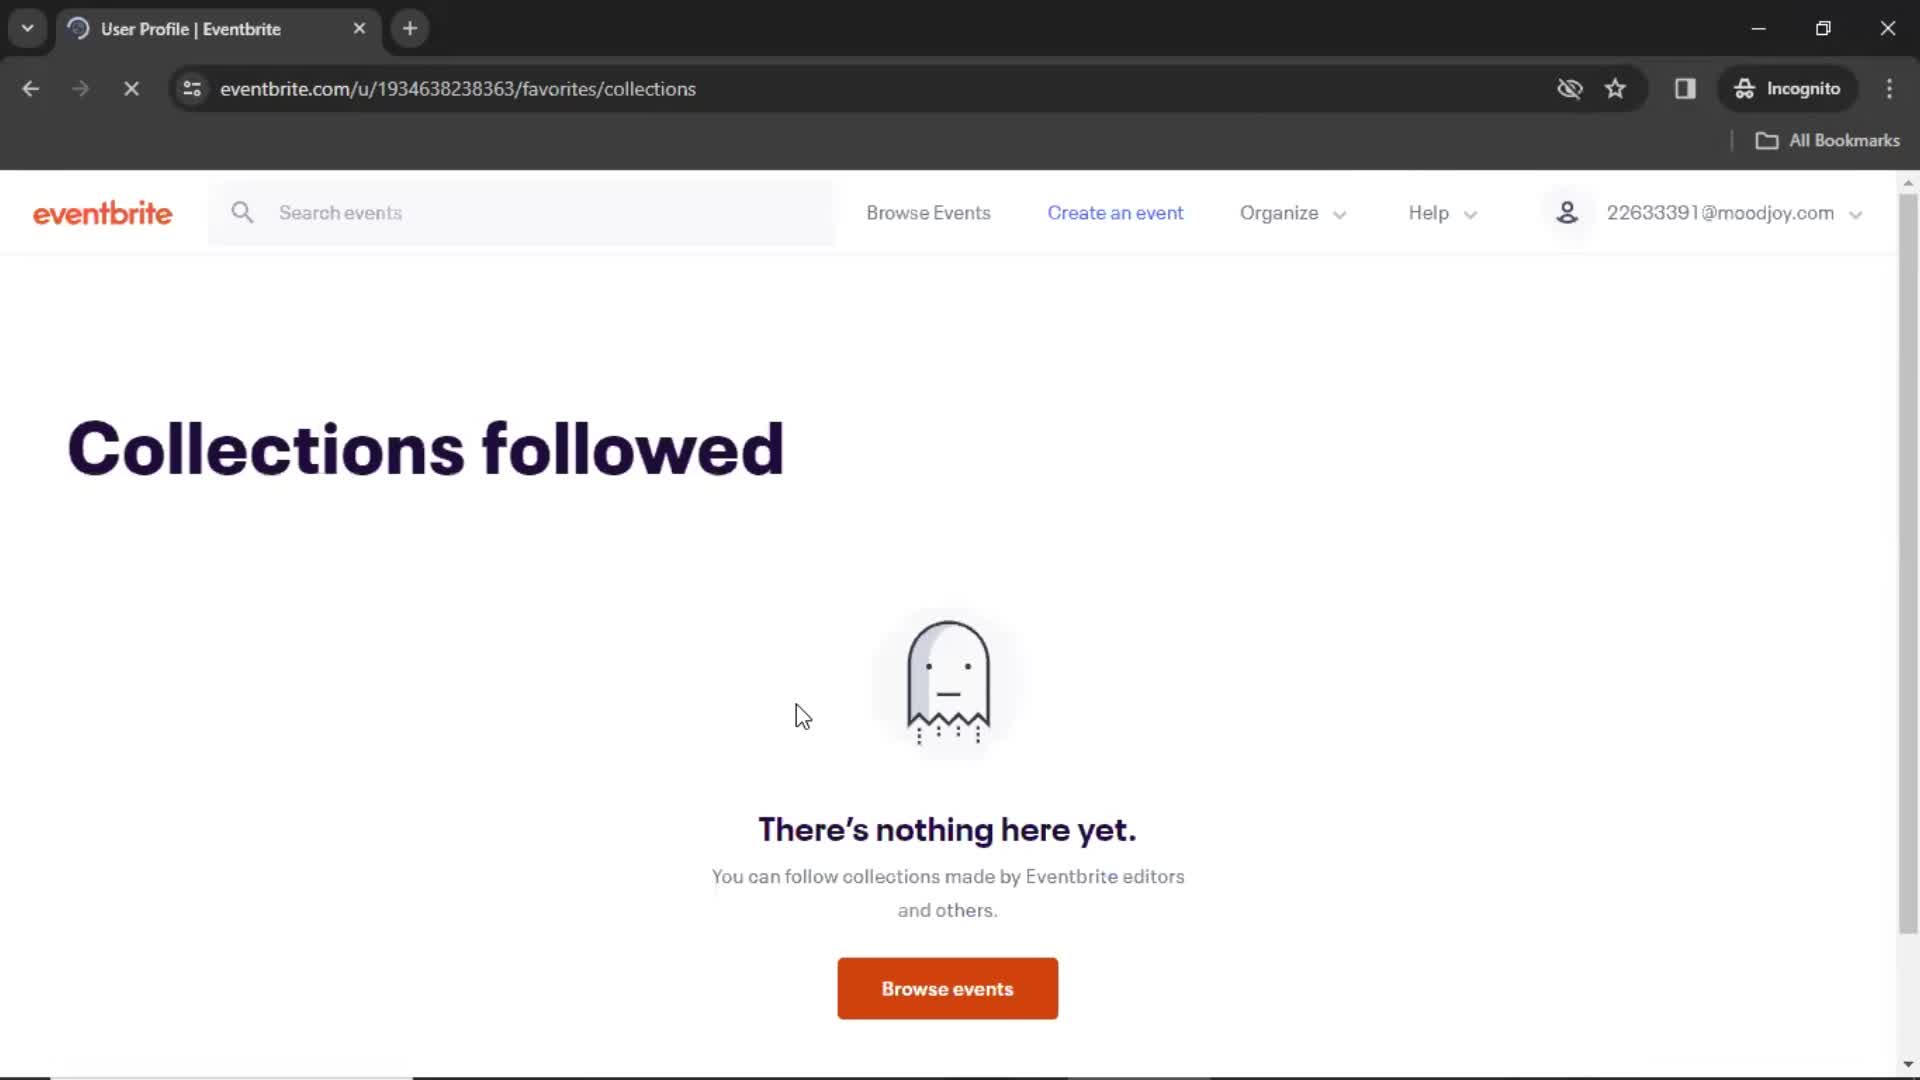The image size is (1920, 1080).
Task: Open the All Bookmarks folder
Action: (x=1828, y=141)
